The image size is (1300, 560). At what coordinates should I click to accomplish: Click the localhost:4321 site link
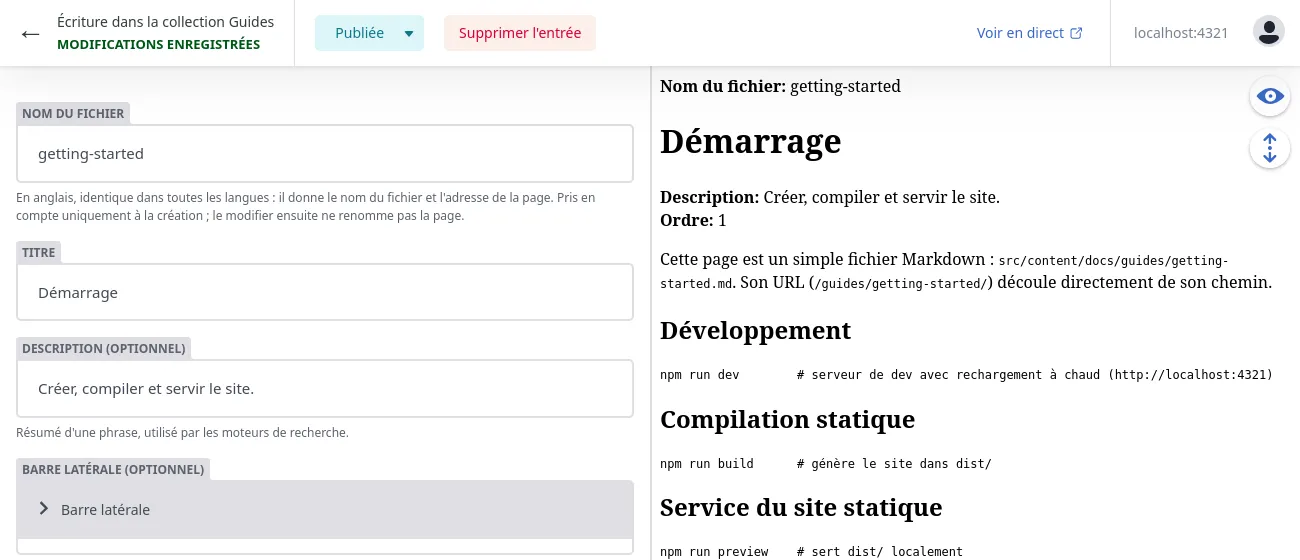click(x=1181, y=33)
